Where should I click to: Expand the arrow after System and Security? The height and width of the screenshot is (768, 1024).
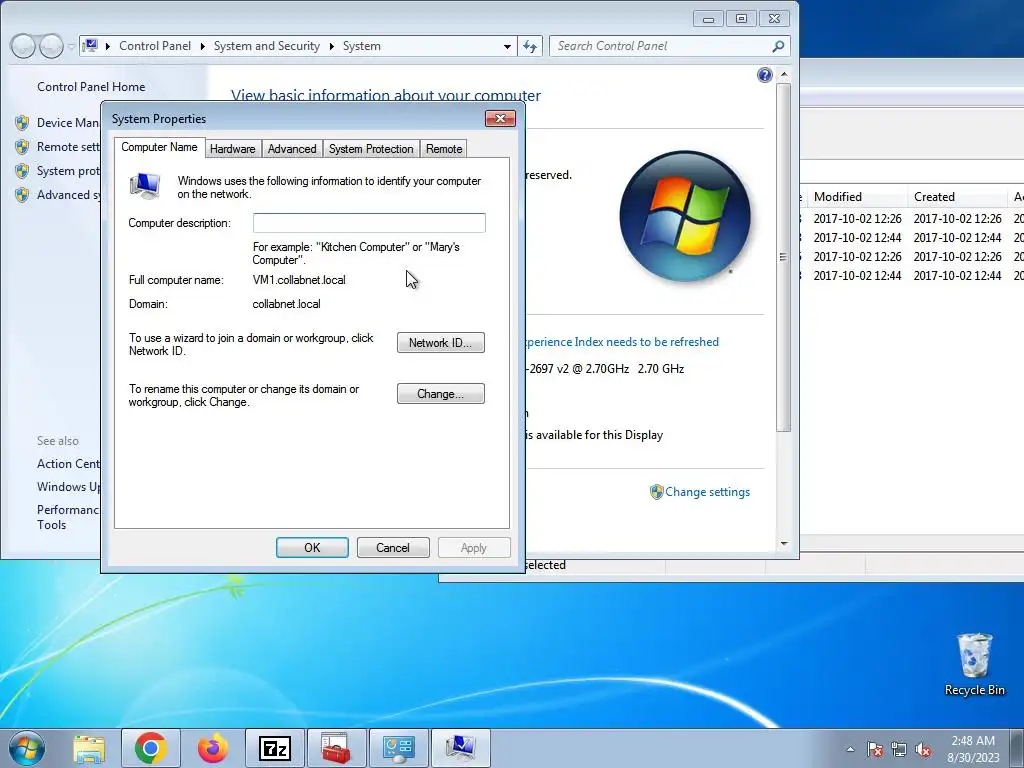click(x=332, y=46)
